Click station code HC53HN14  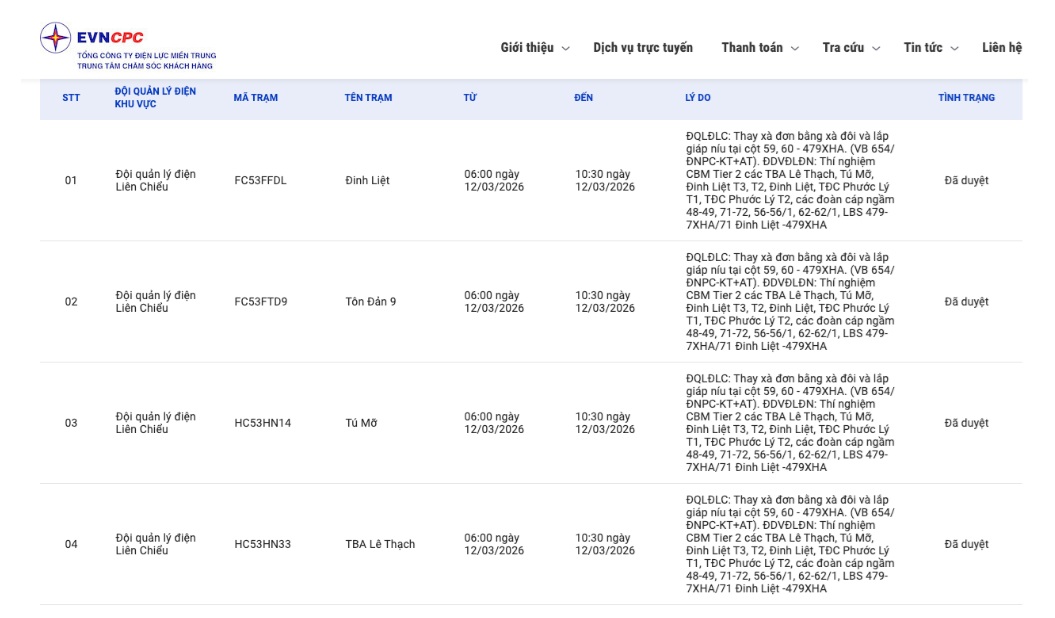pos(262,423)
